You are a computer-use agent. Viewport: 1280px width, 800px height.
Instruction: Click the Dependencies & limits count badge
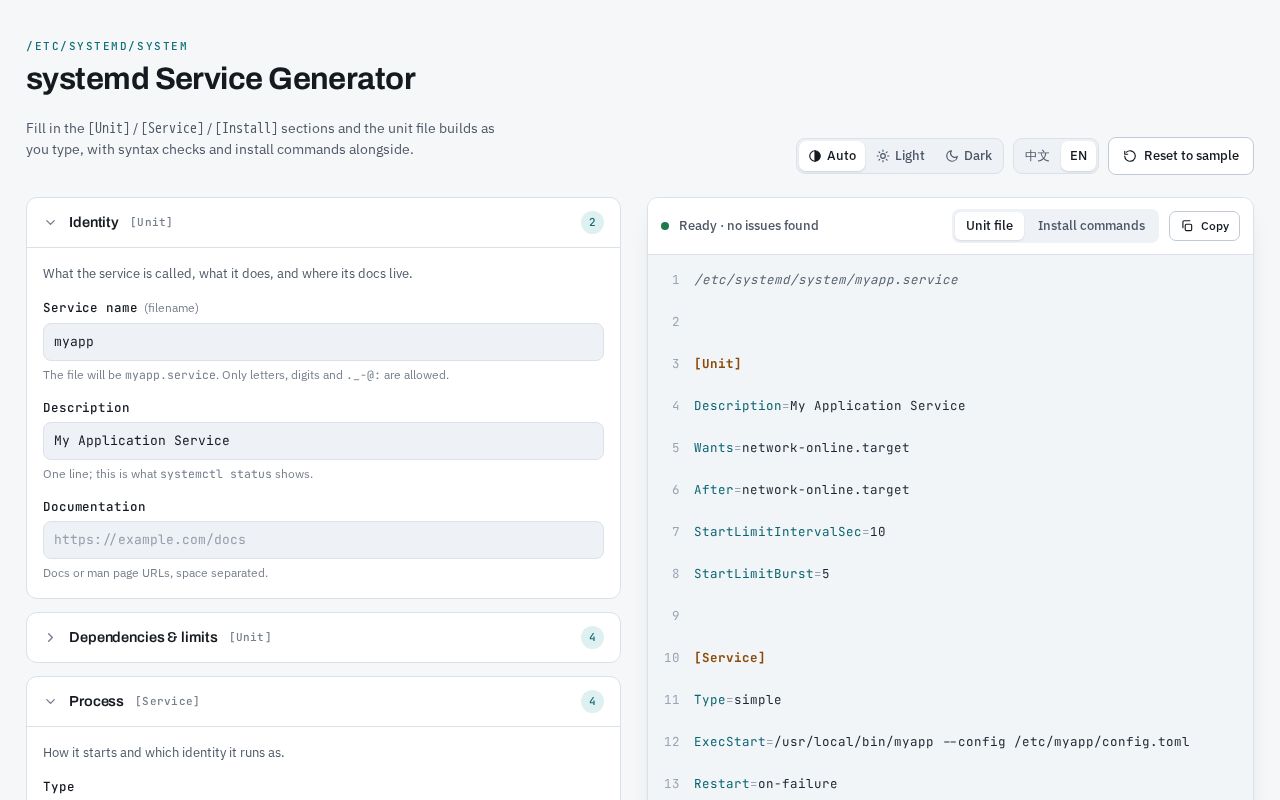(x=592, y=637)
